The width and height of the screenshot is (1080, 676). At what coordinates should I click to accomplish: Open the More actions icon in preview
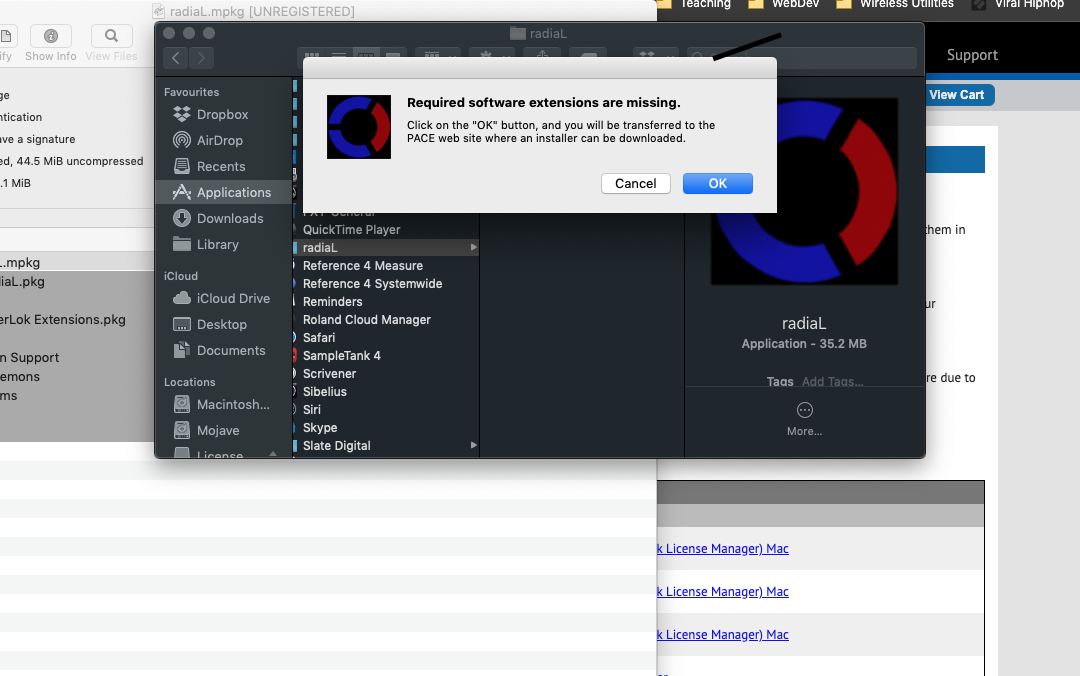[x=804, y=411]
